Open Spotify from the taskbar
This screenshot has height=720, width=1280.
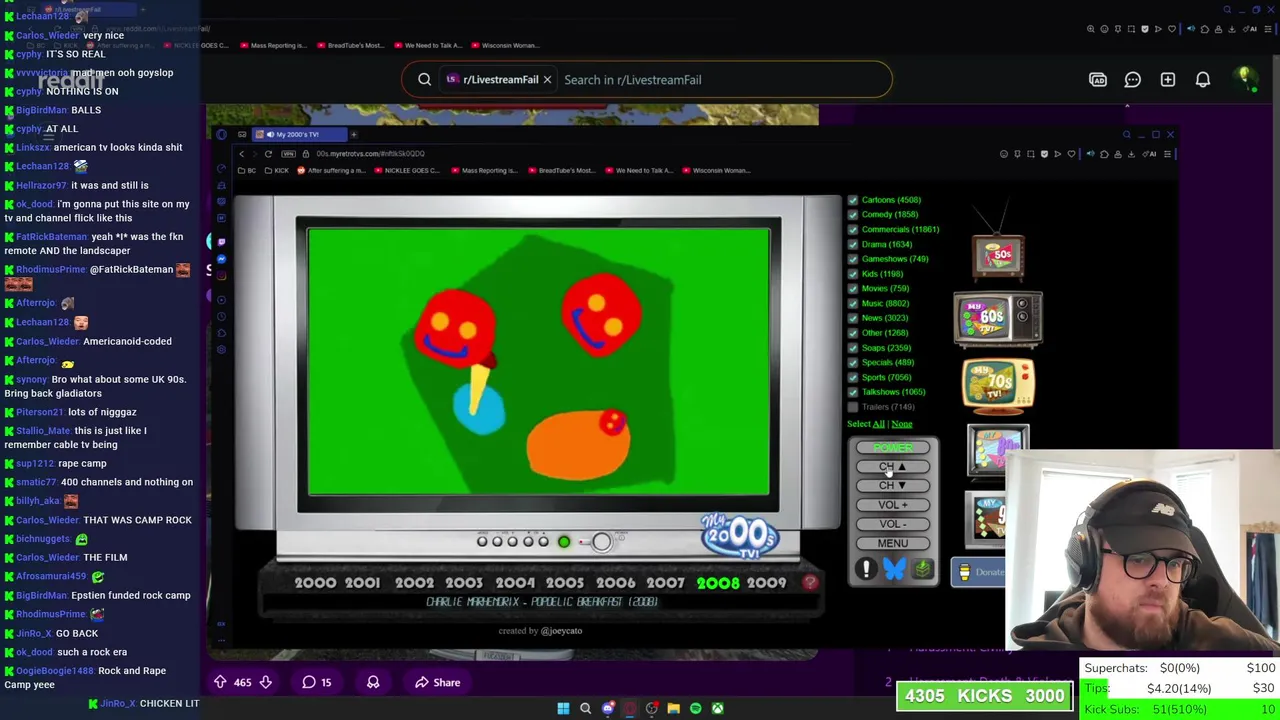point(695,708)
